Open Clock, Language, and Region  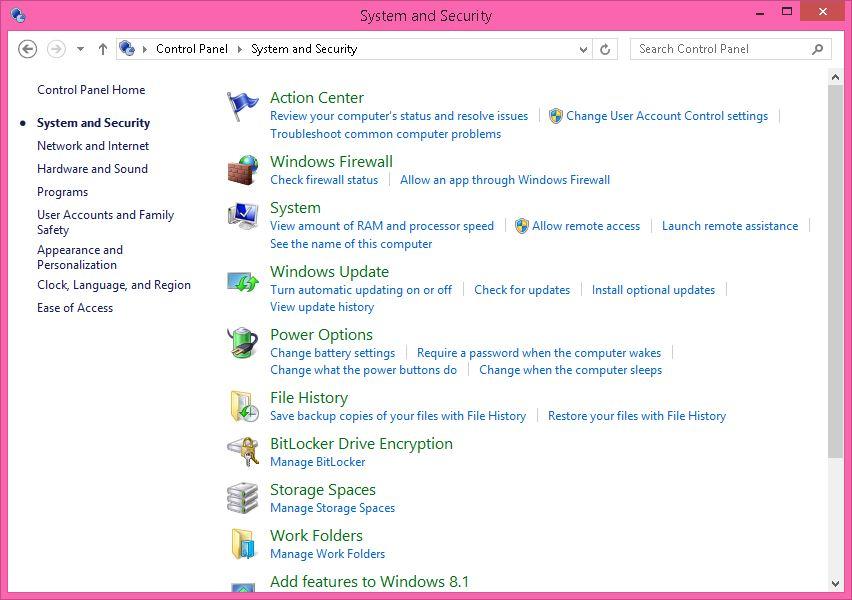click(114, 285)
